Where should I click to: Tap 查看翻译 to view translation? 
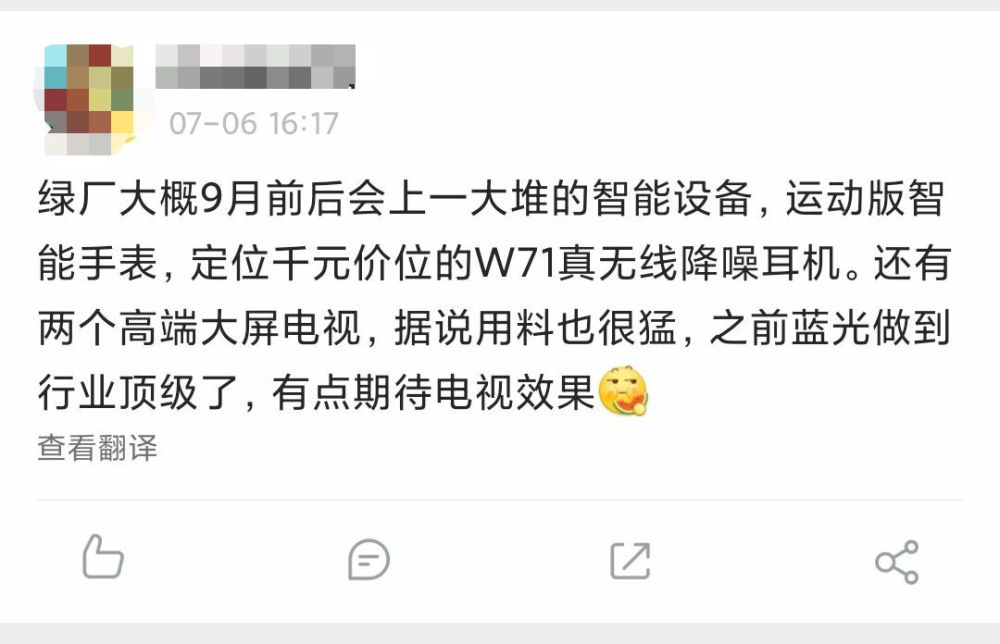pos(97,448)
